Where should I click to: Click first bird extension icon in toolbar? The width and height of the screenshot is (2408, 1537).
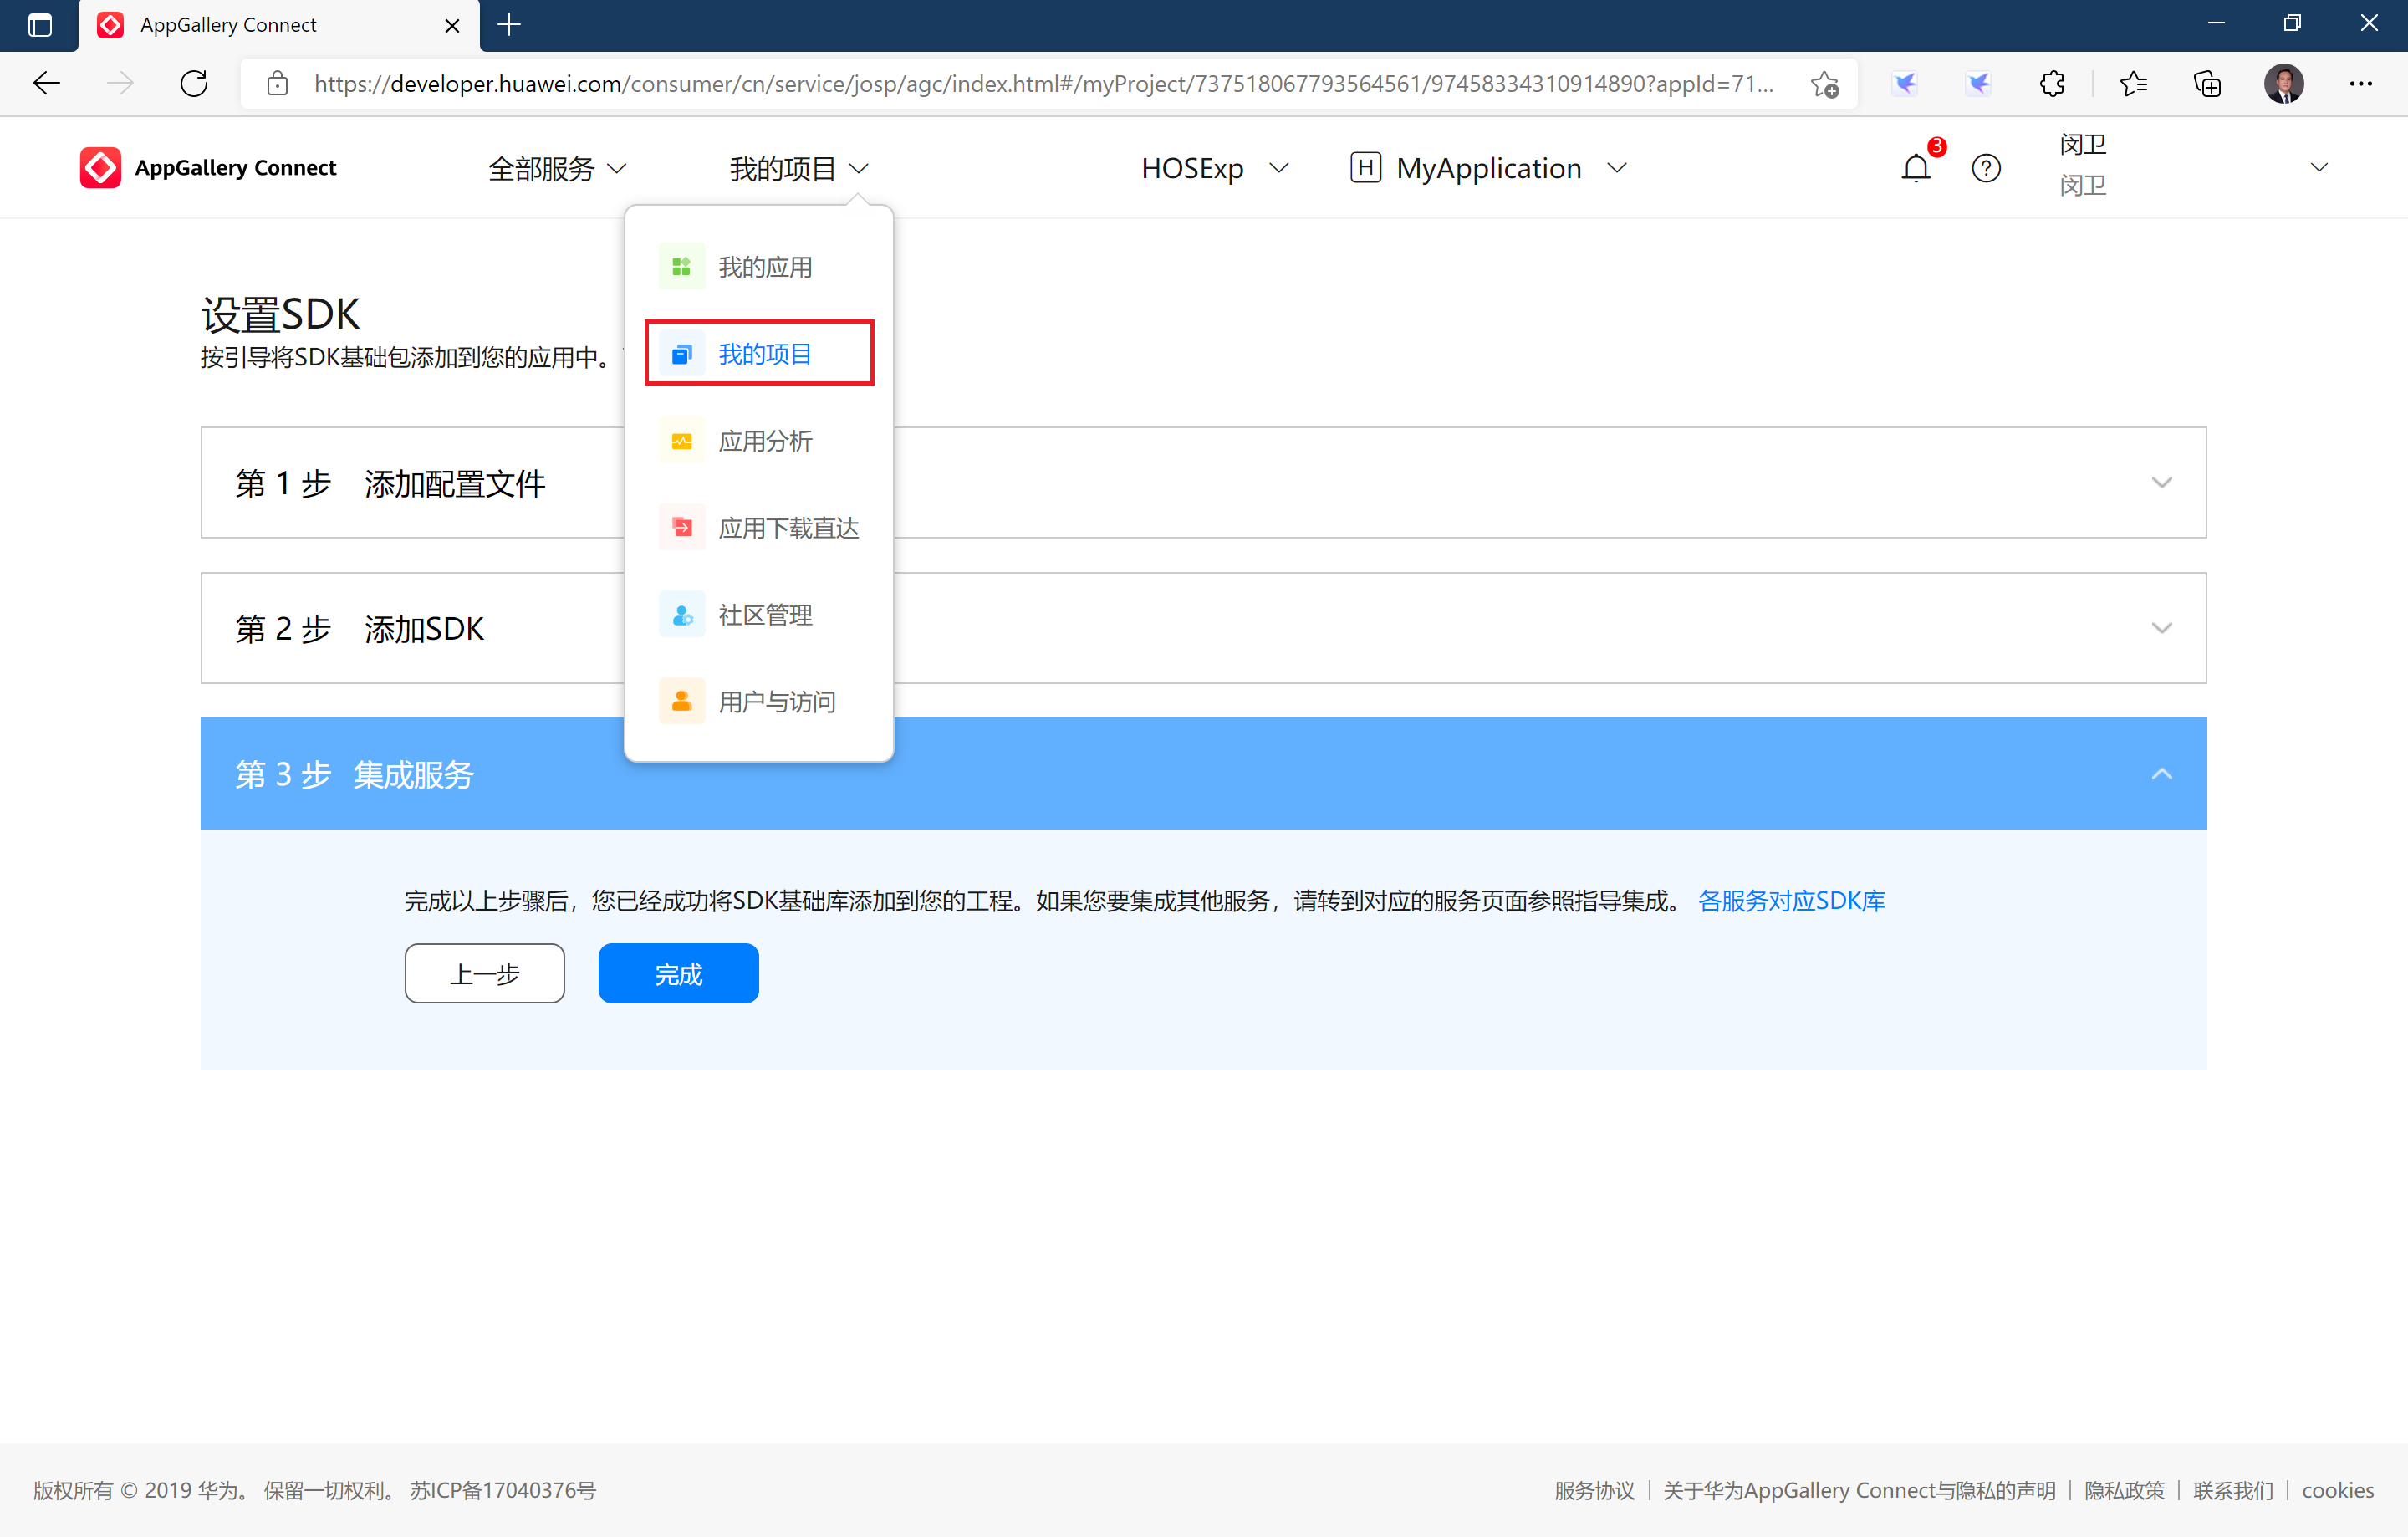click(1904, 84)
